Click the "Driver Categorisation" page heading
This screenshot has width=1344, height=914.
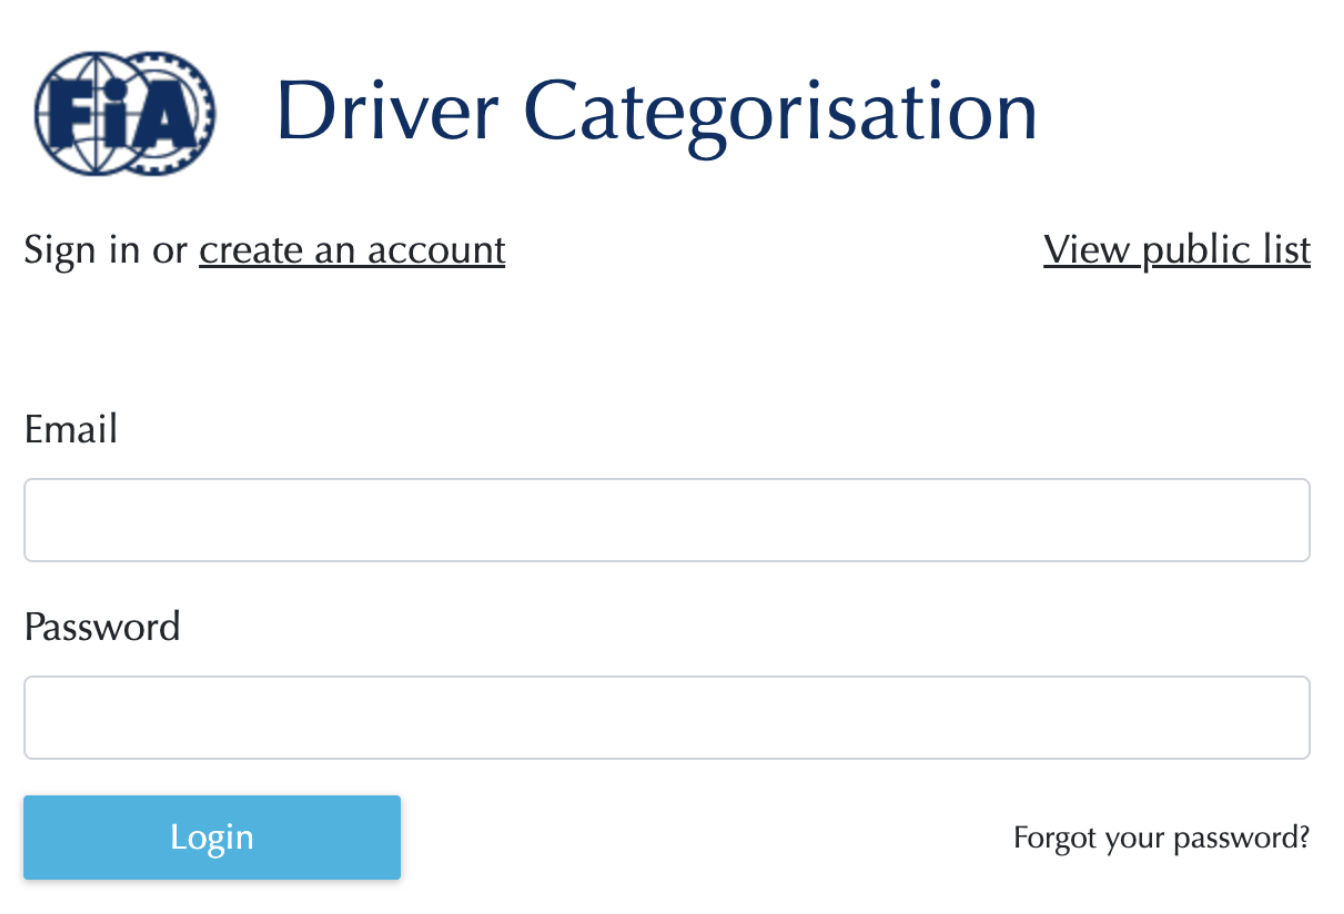656,112
